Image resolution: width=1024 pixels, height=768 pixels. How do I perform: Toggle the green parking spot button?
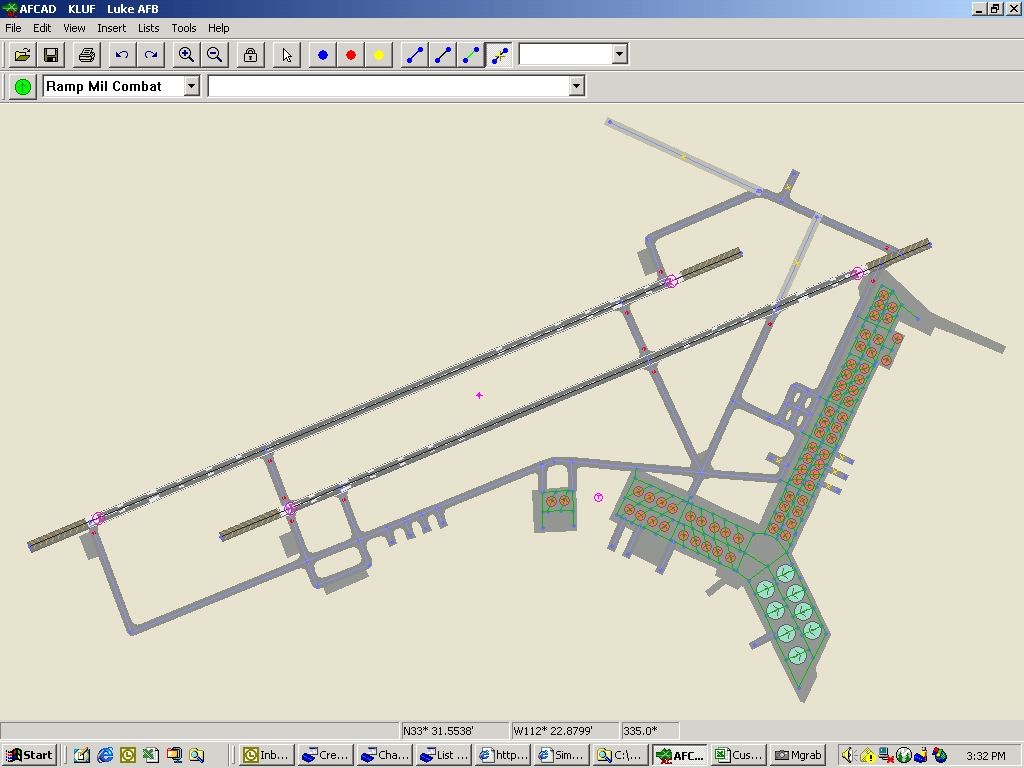coord(22,86)
